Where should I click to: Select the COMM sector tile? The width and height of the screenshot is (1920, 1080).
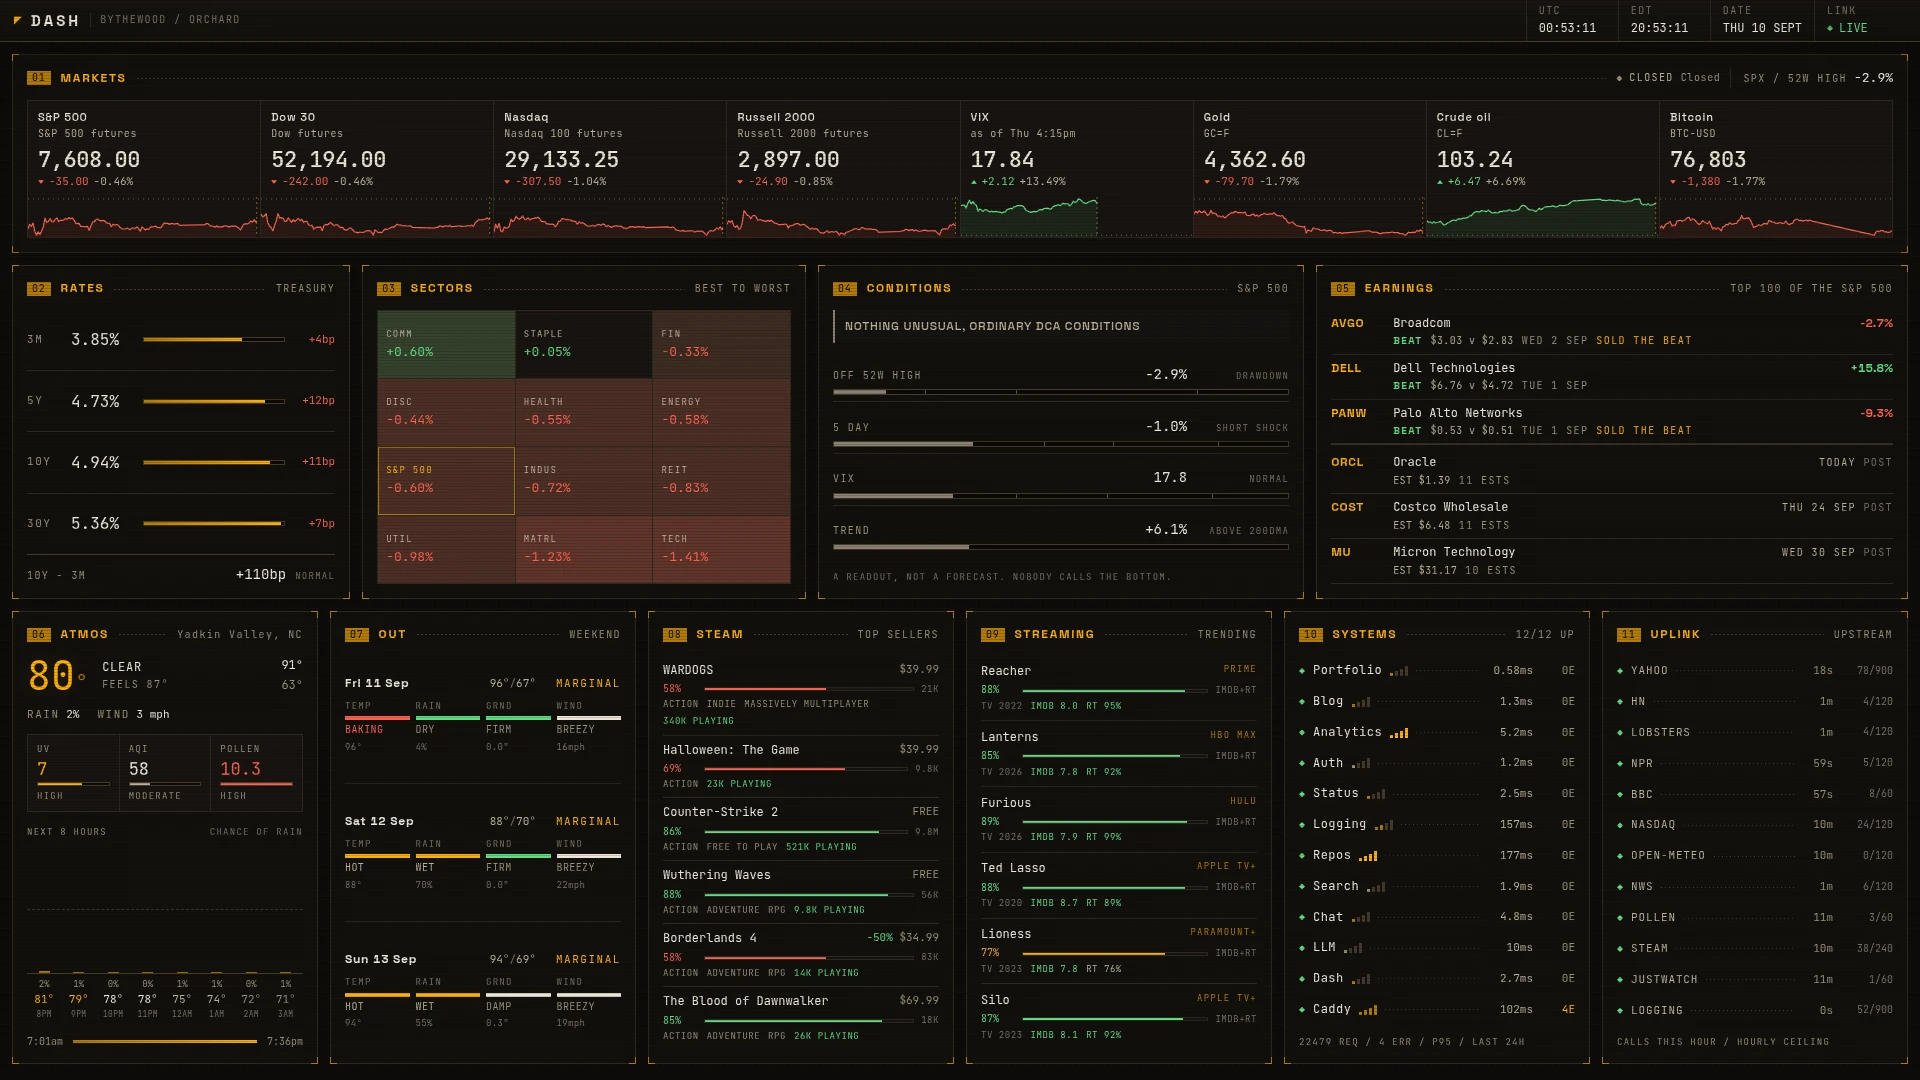446,344
